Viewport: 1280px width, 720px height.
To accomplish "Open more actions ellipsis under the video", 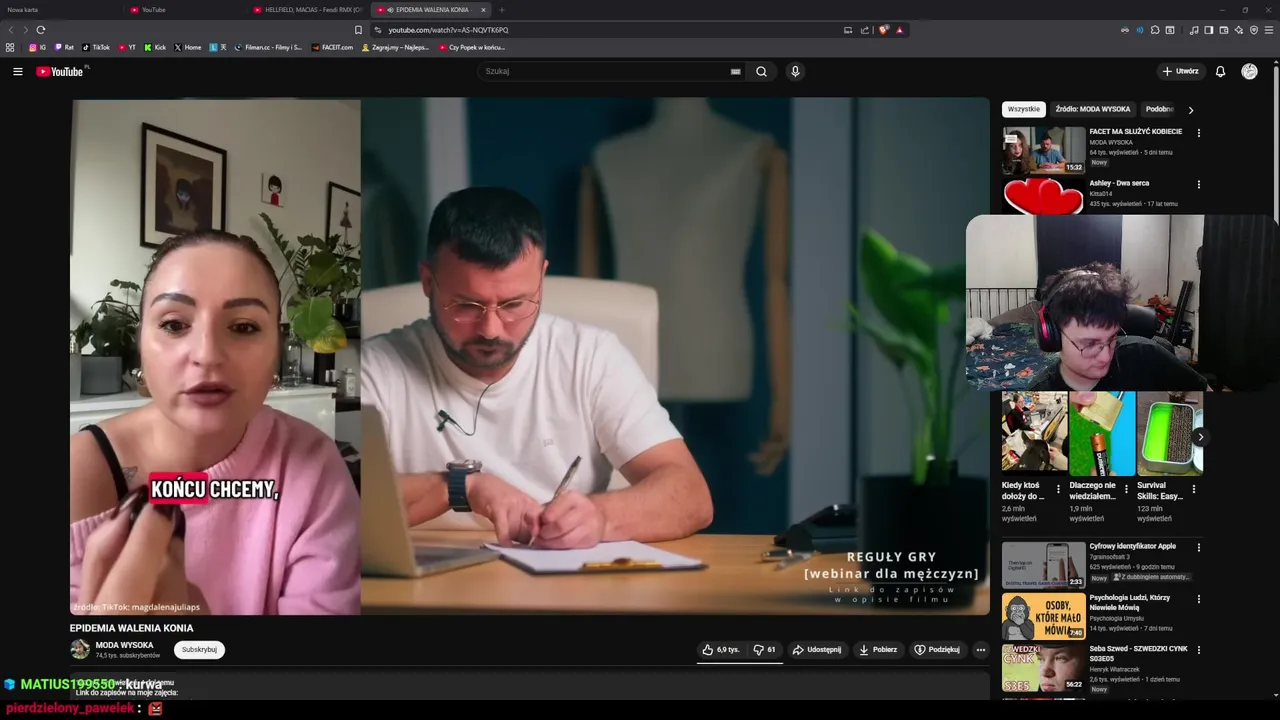I will click(980, 649).
